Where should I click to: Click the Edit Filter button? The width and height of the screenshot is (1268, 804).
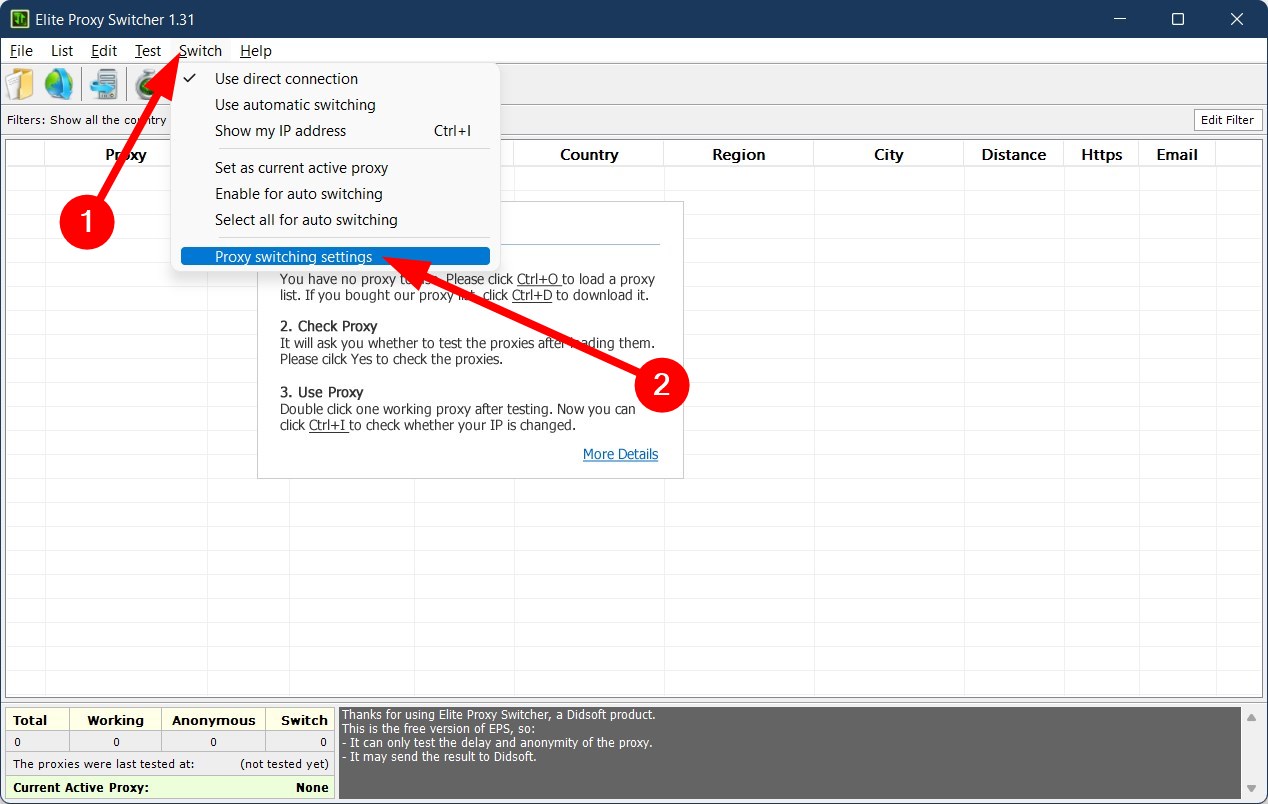point(1227,120)
